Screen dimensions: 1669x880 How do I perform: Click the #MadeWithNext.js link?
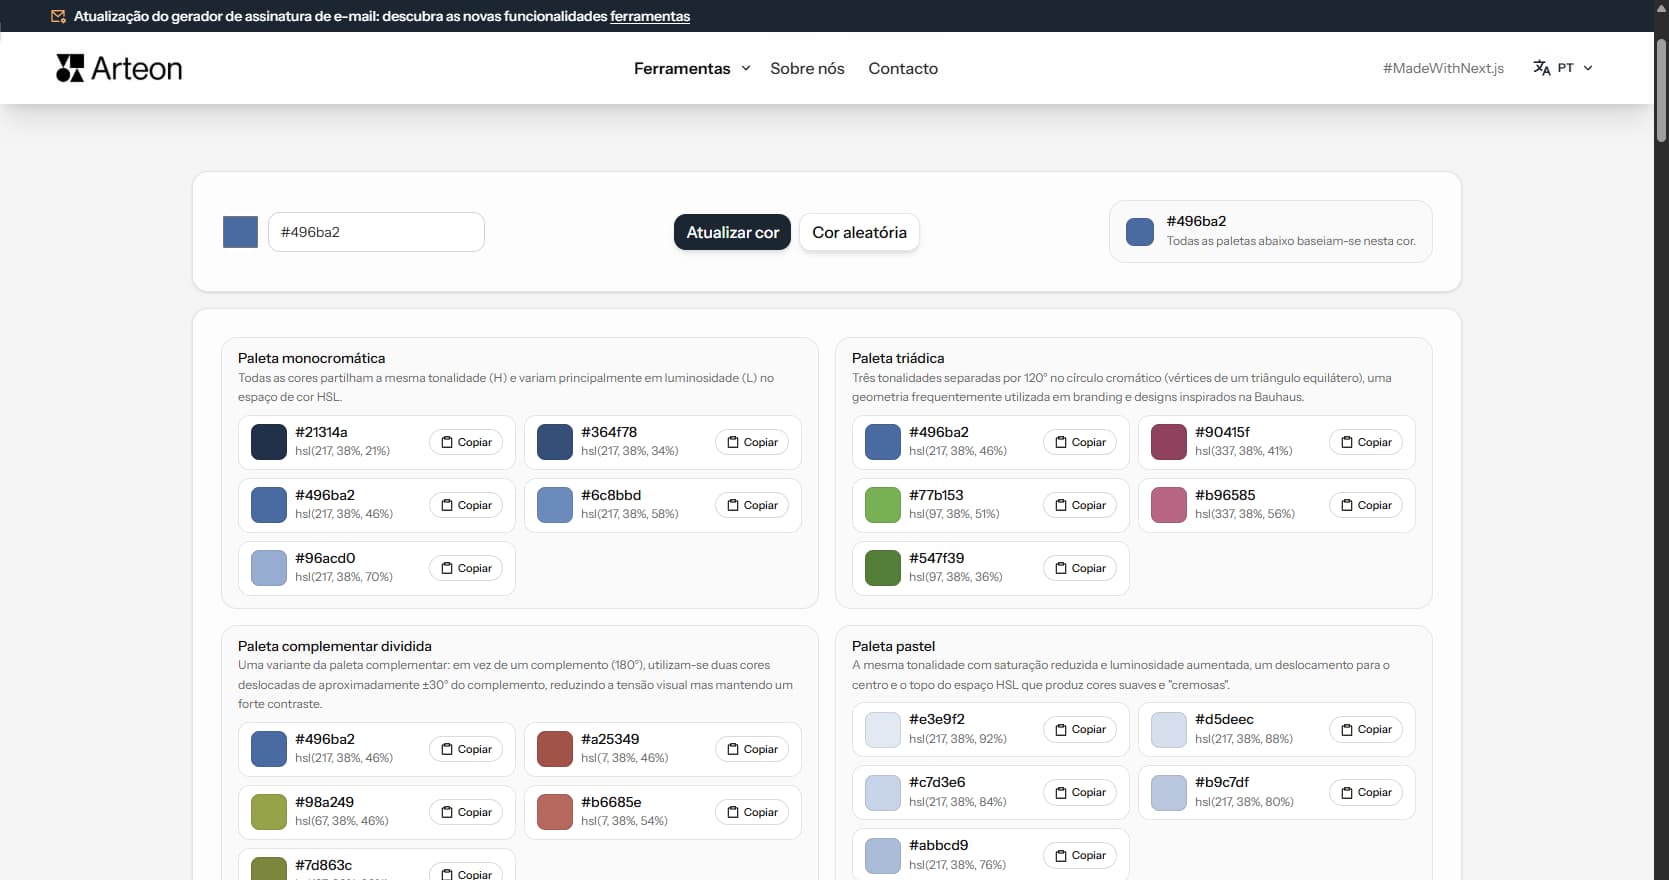[1442, 68]
